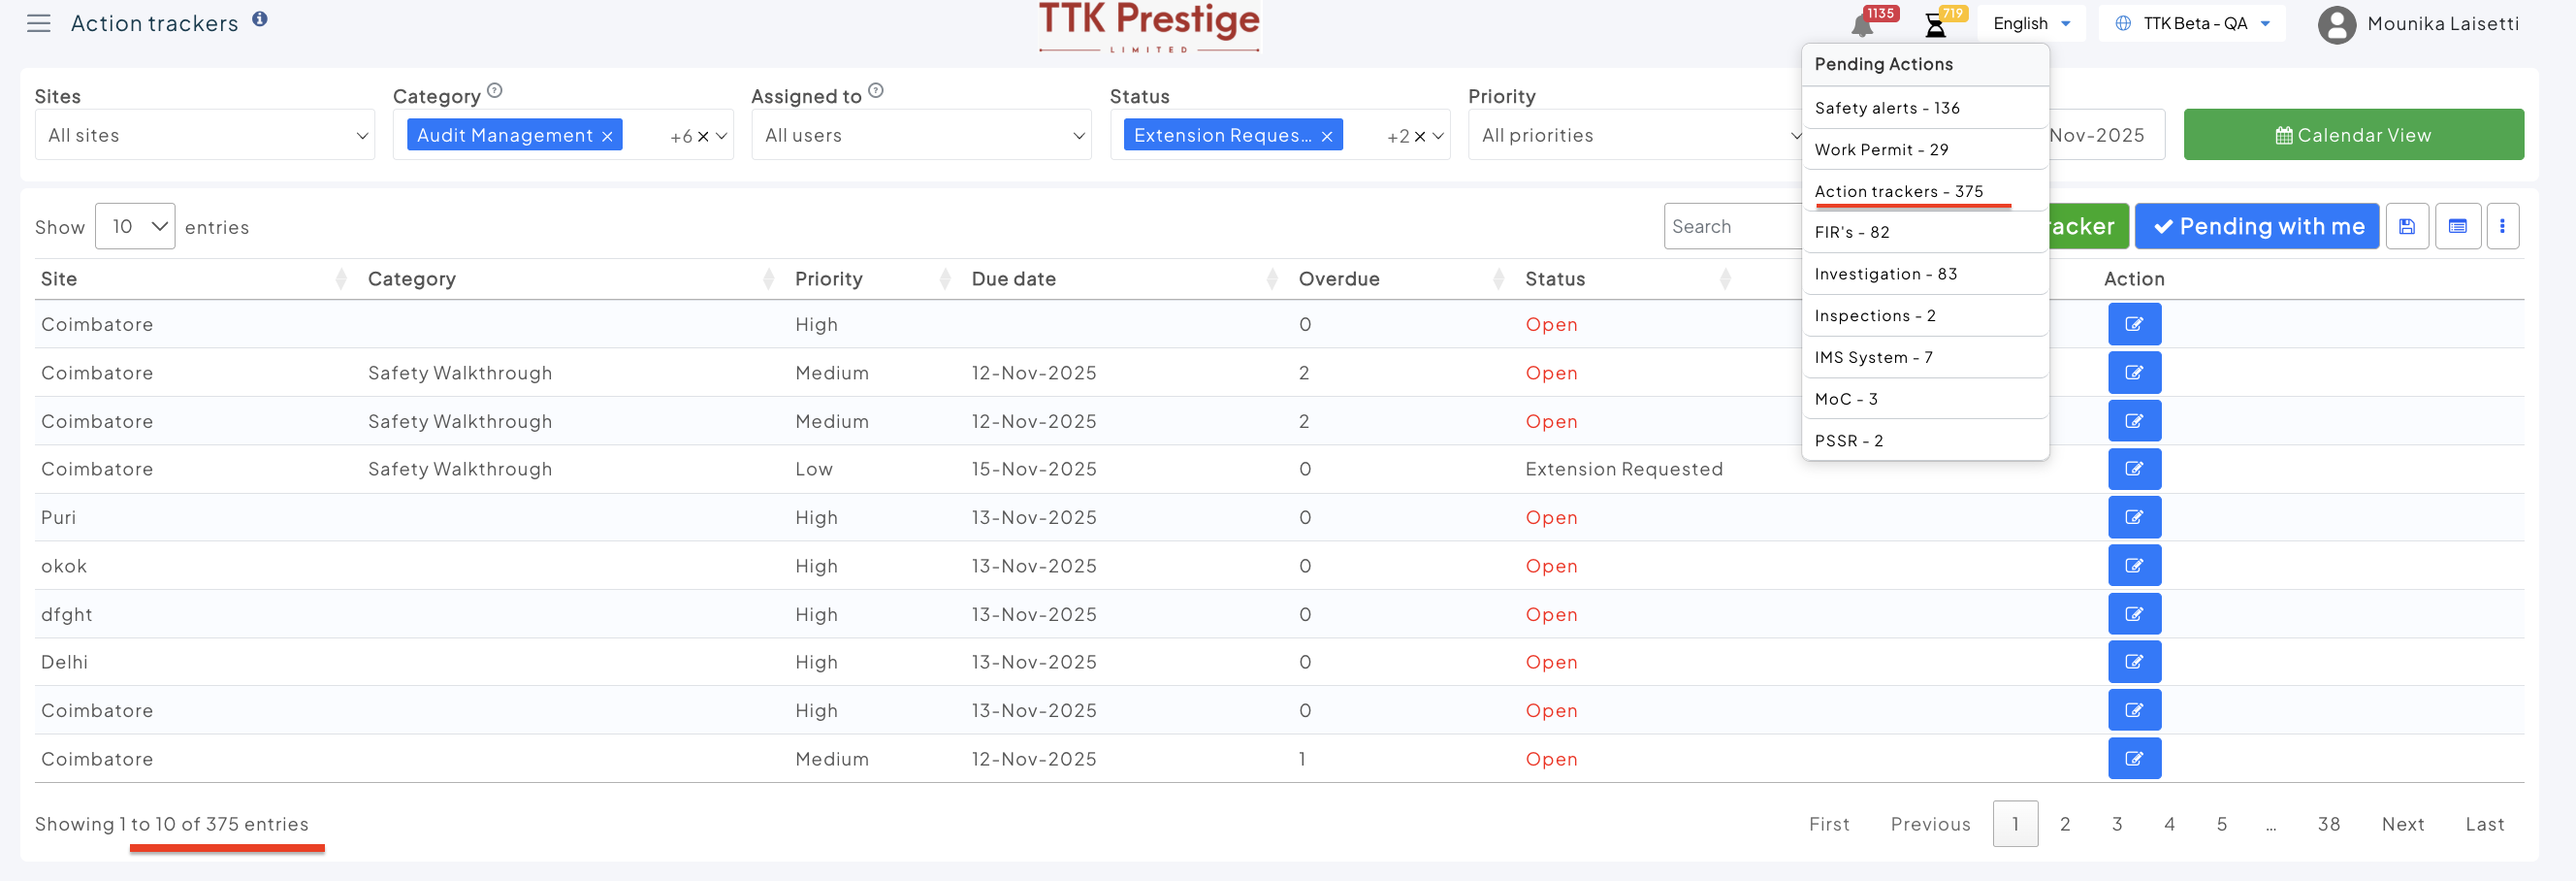This screenshot has height=881, width=2576.
Task: Open the notifications bell icon
Action: 1862,26
